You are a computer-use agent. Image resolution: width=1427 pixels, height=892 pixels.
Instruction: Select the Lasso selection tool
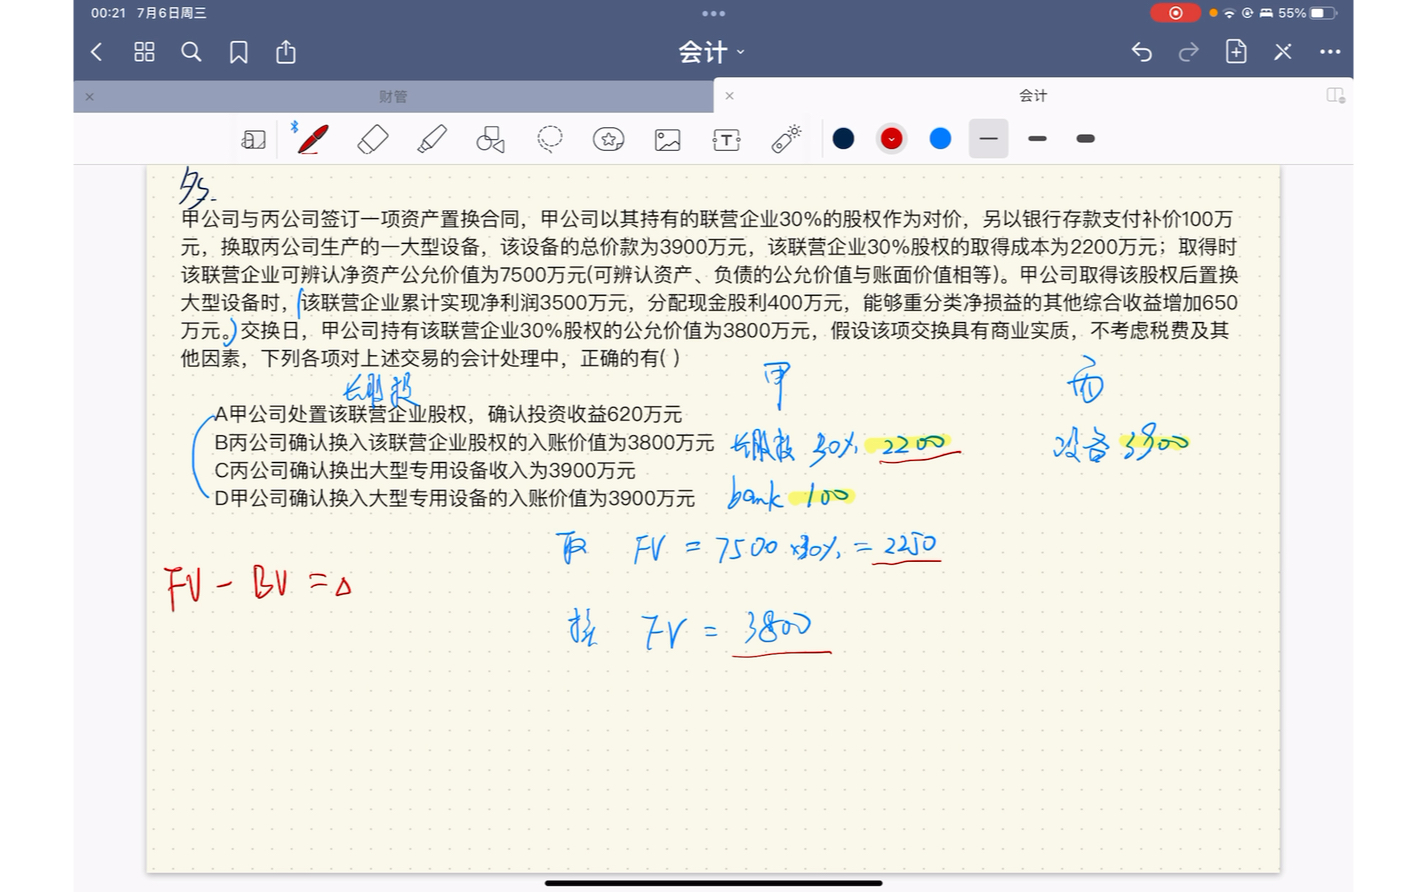[x=548, y=139]
